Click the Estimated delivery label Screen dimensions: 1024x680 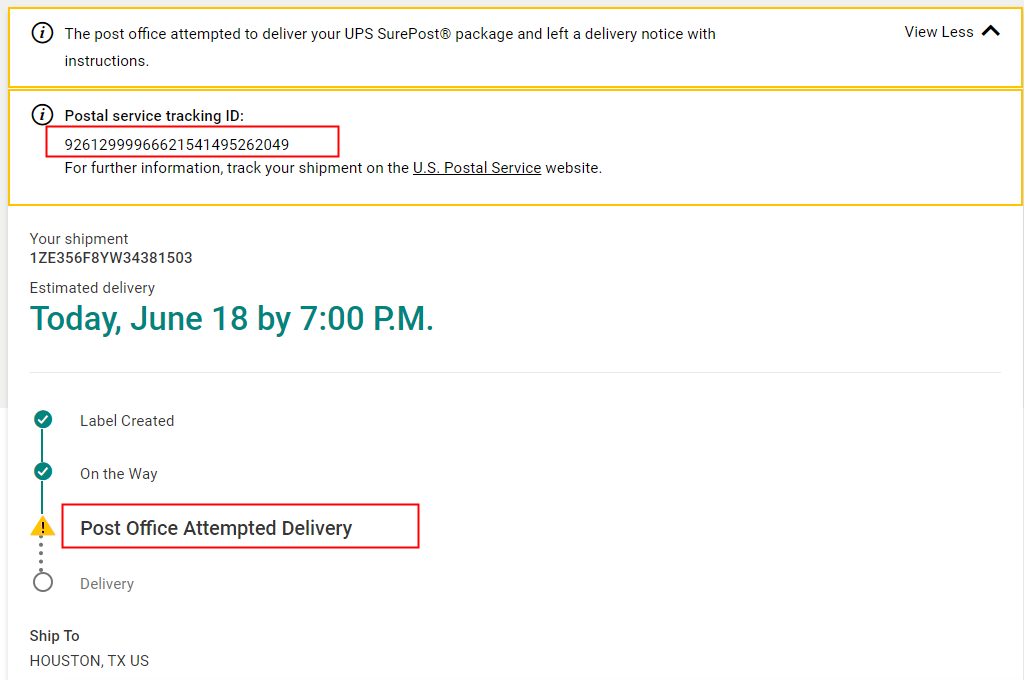coord(92,288)
